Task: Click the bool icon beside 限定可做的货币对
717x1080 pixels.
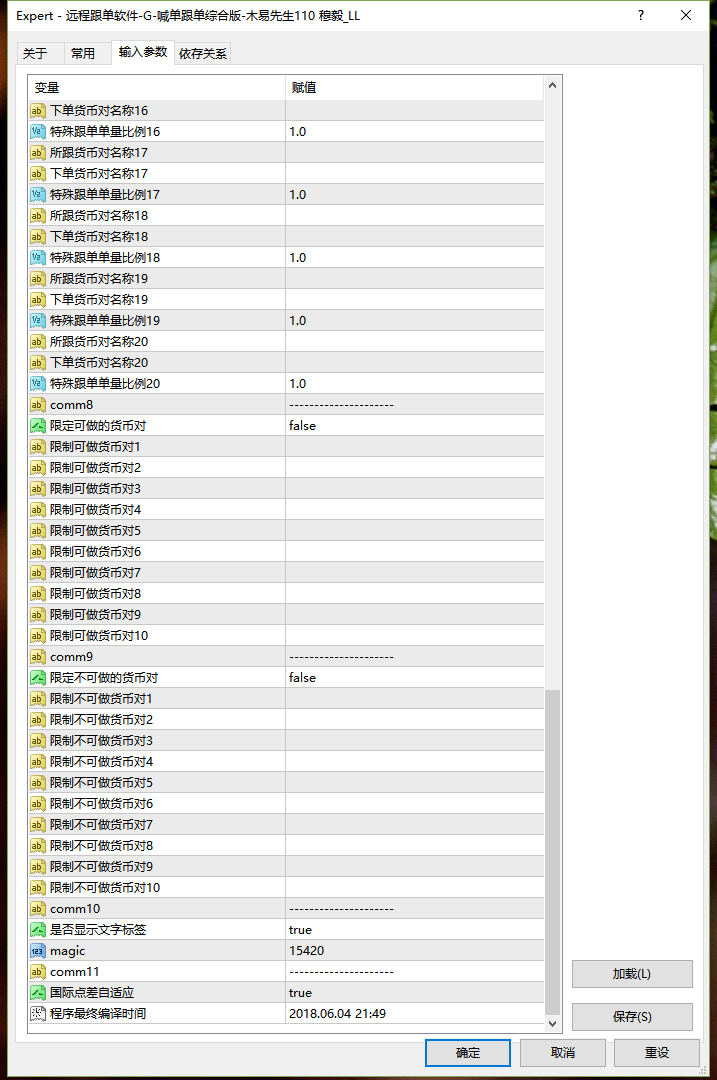Action: coord(38,426)
